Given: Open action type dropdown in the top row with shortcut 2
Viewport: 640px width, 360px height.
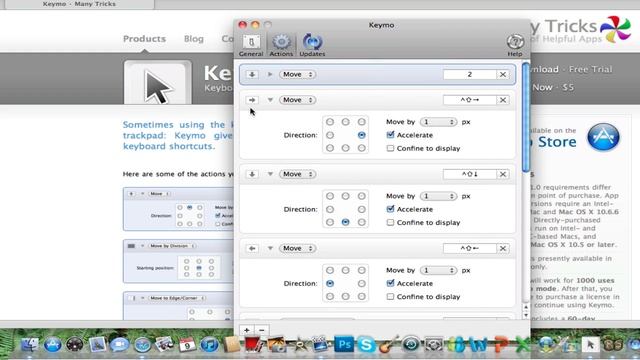Looking at the screenshot, I should [298, 74].
